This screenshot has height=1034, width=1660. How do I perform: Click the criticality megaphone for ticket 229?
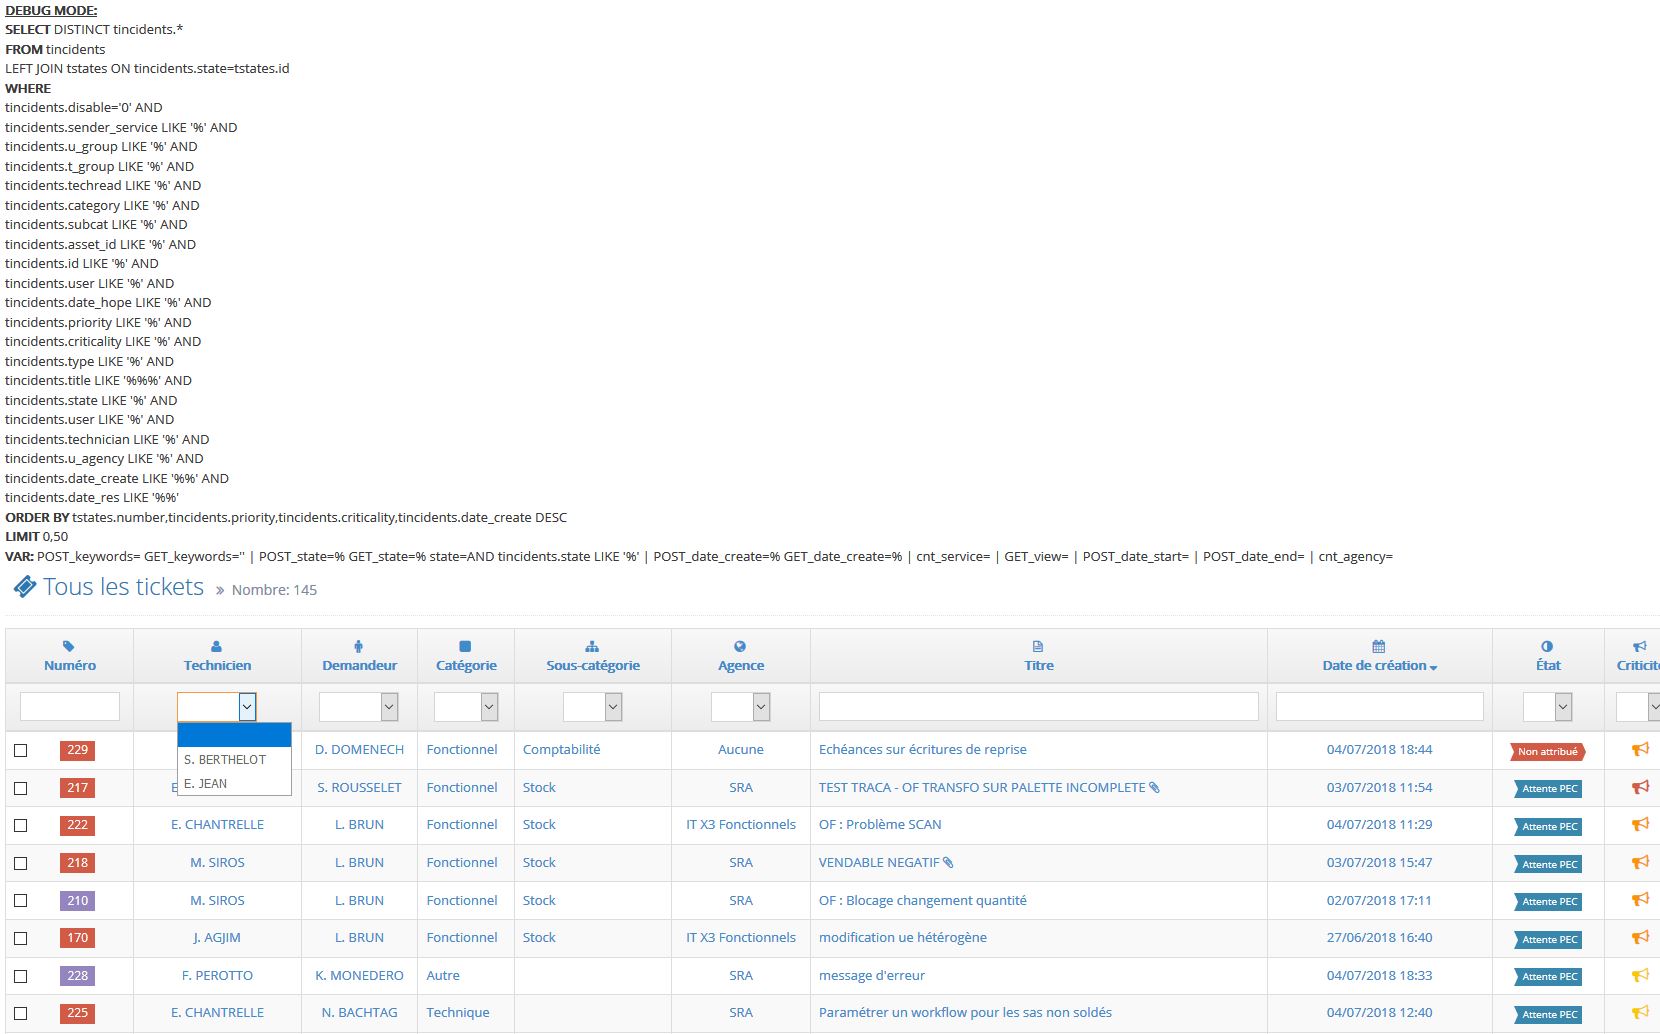1640,749
